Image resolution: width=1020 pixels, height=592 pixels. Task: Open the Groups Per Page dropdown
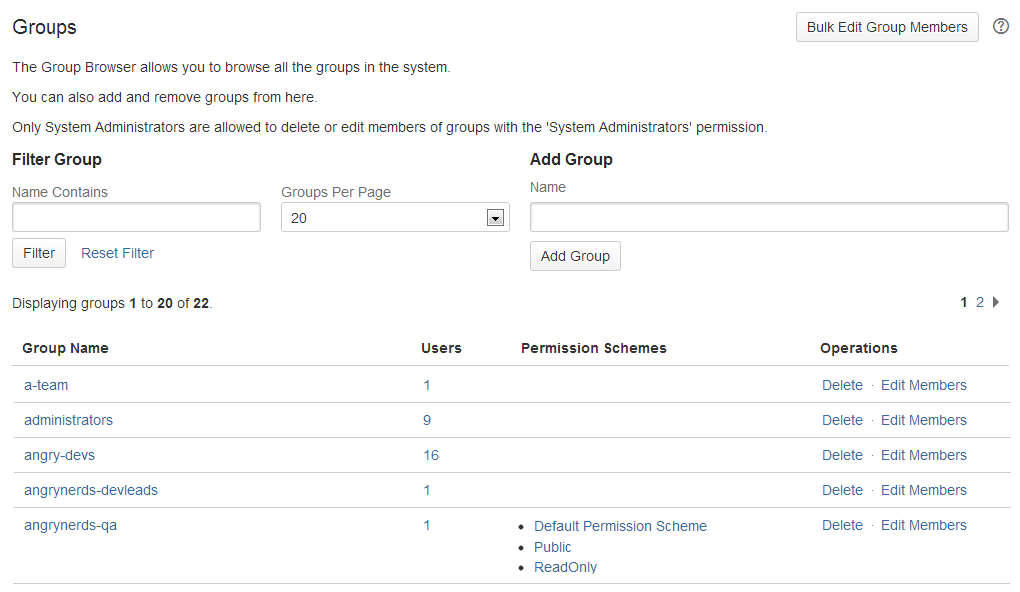395,217
